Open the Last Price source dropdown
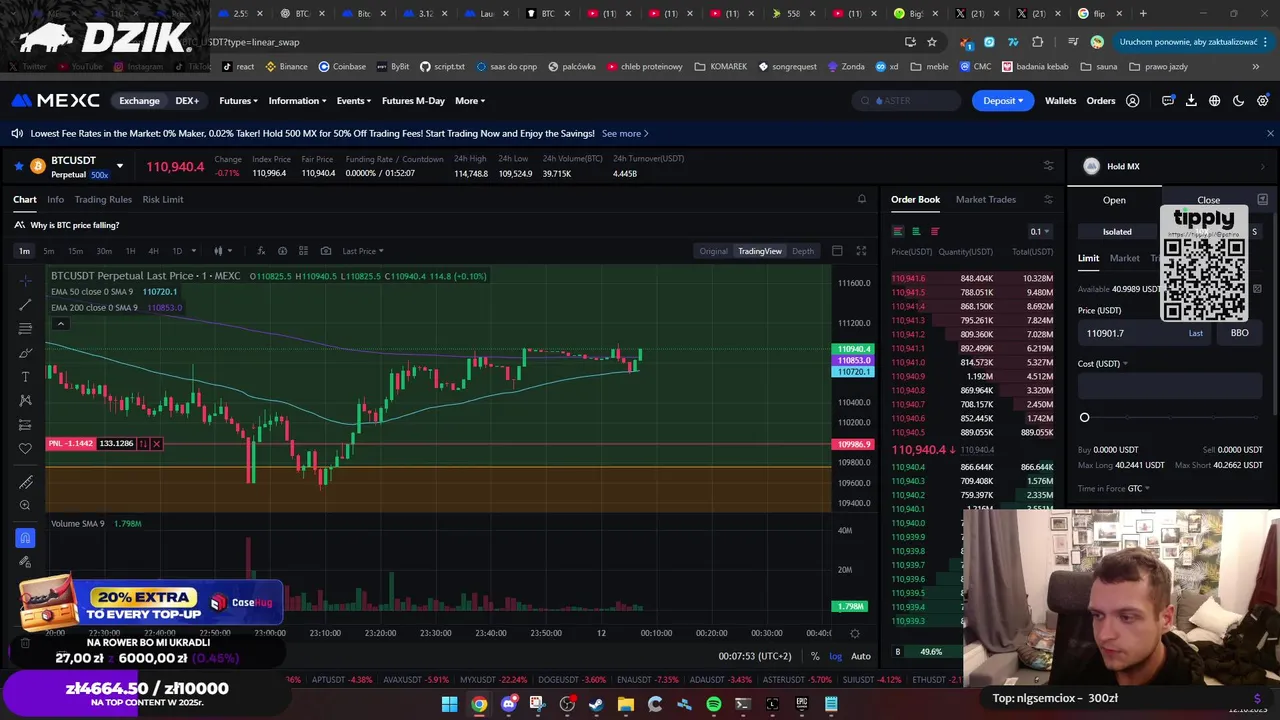This screenshot has height=720, width=1280. click(x=363, y=251)
